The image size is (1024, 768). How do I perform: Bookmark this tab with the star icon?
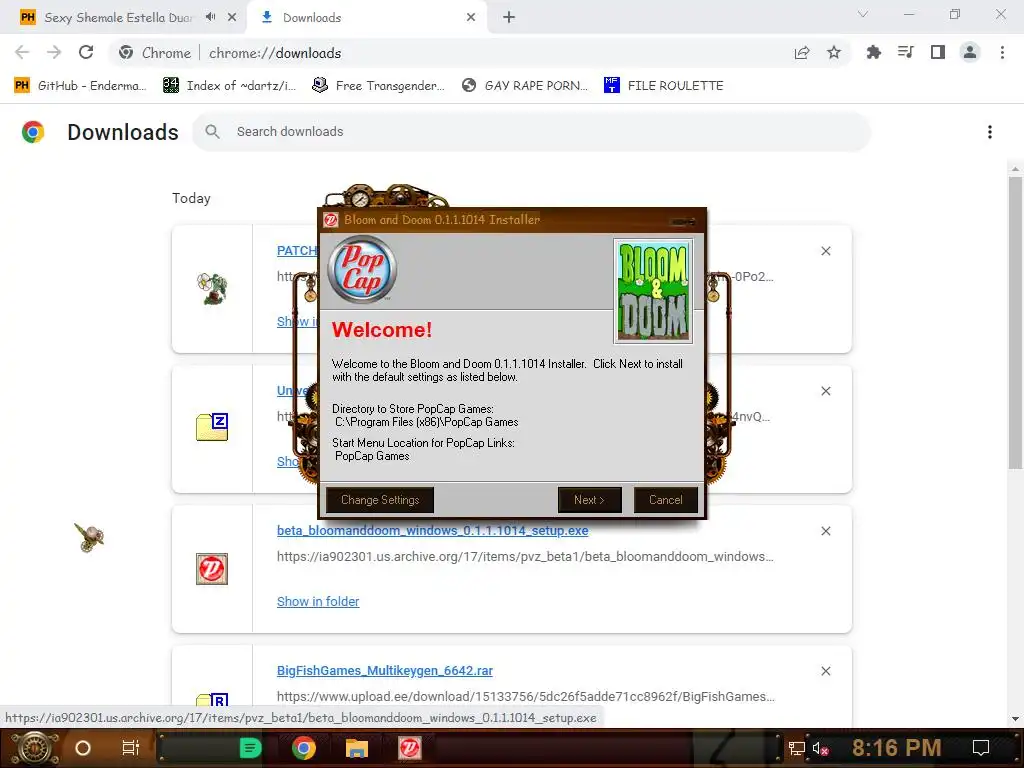pyautogui.click(x=834, y=52)
